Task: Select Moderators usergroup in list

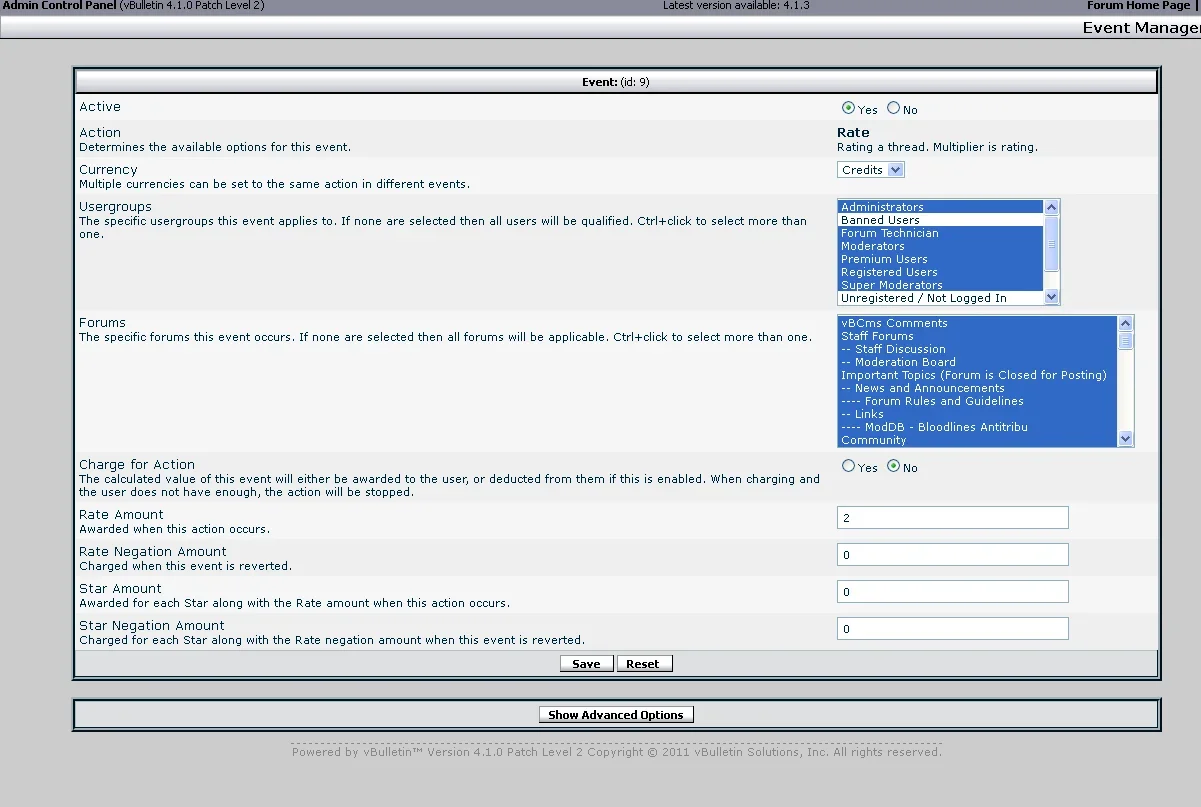Action: 940,246
